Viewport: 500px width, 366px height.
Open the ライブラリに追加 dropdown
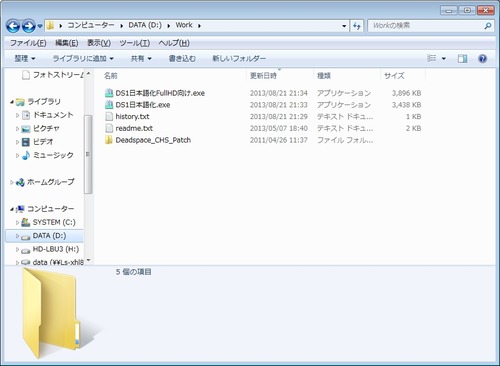click(83, 59)
